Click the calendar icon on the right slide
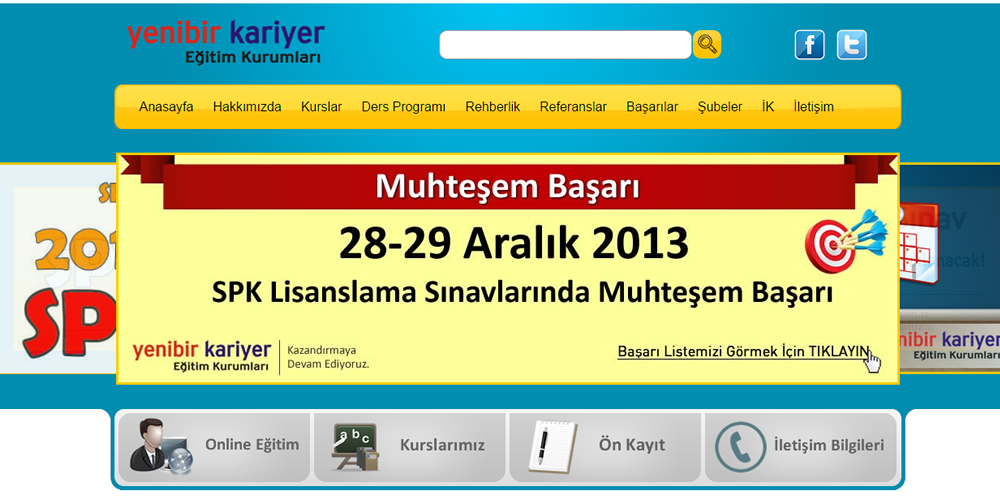This screenshot has height=500, width=1000. (x=918, y=244)
